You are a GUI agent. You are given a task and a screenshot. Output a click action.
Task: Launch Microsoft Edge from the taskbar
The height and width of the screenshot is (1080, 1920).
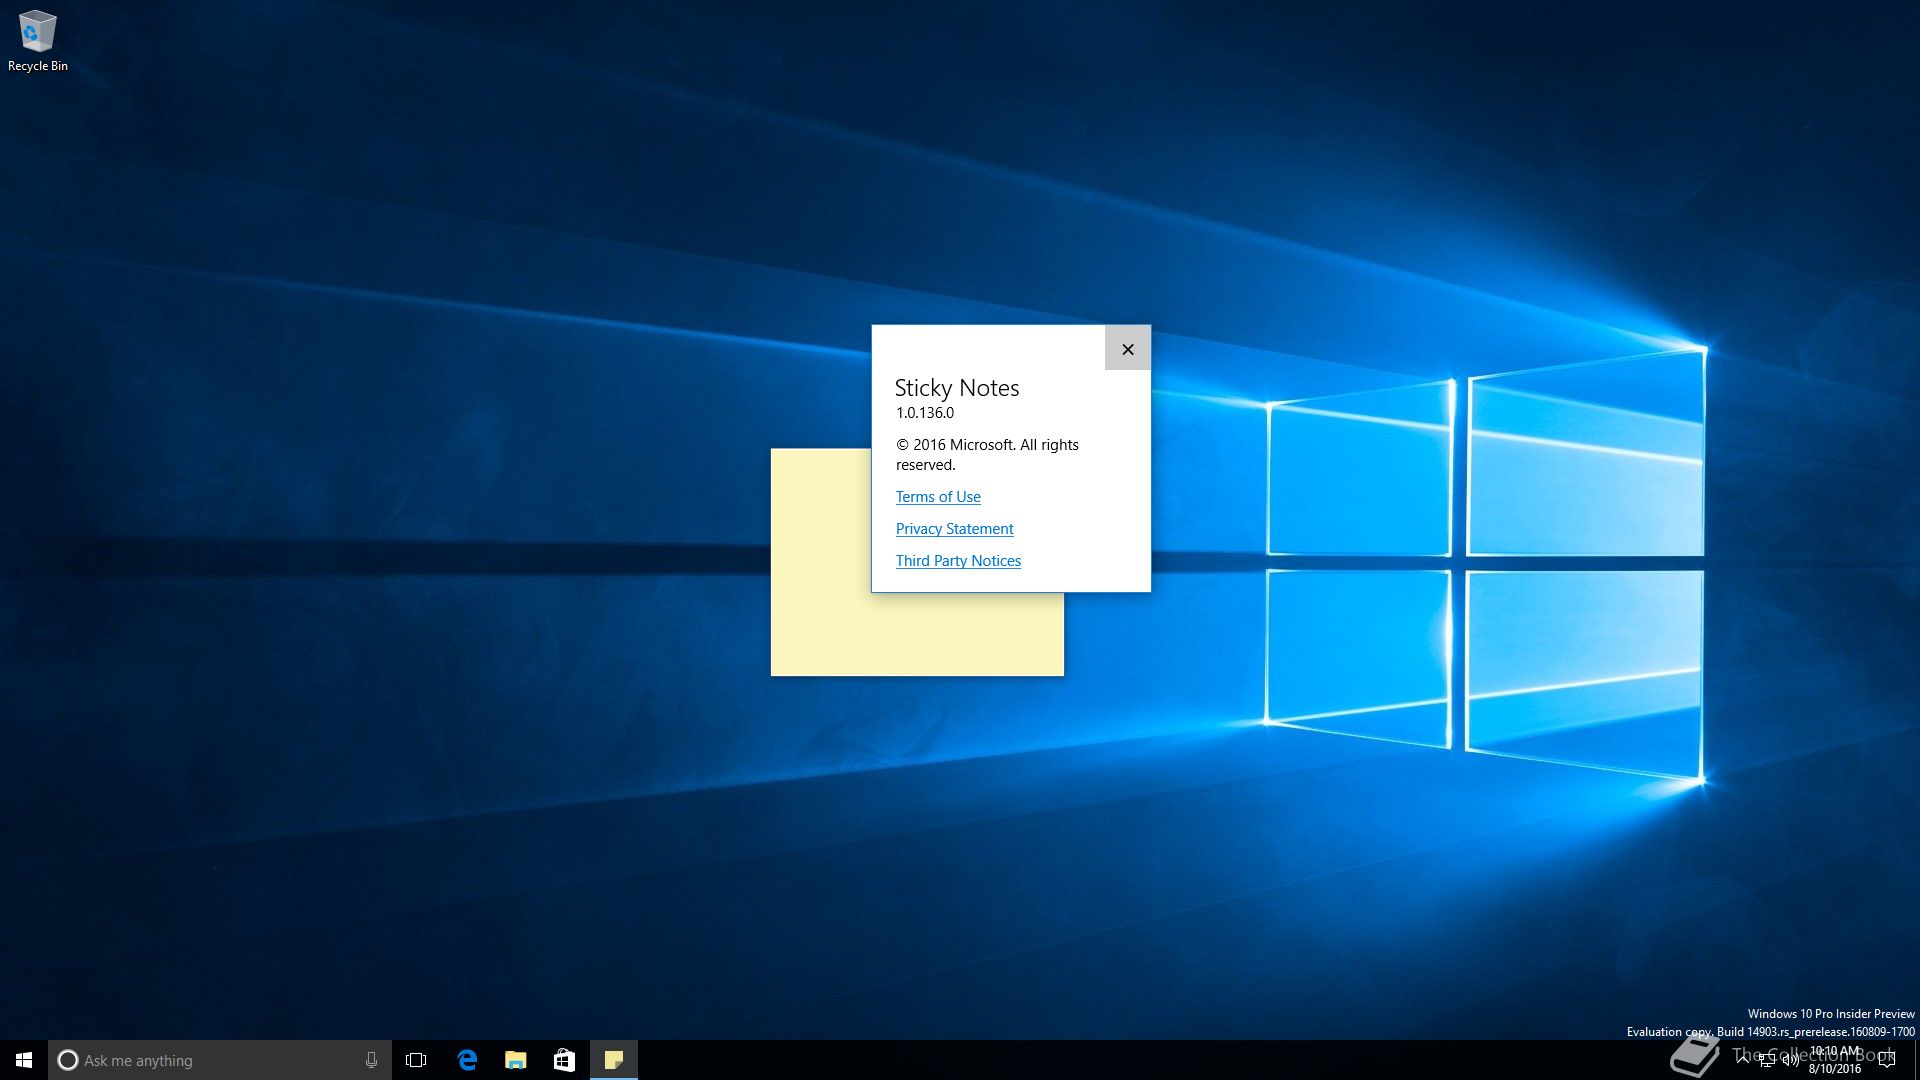[x=467, y=1060]
